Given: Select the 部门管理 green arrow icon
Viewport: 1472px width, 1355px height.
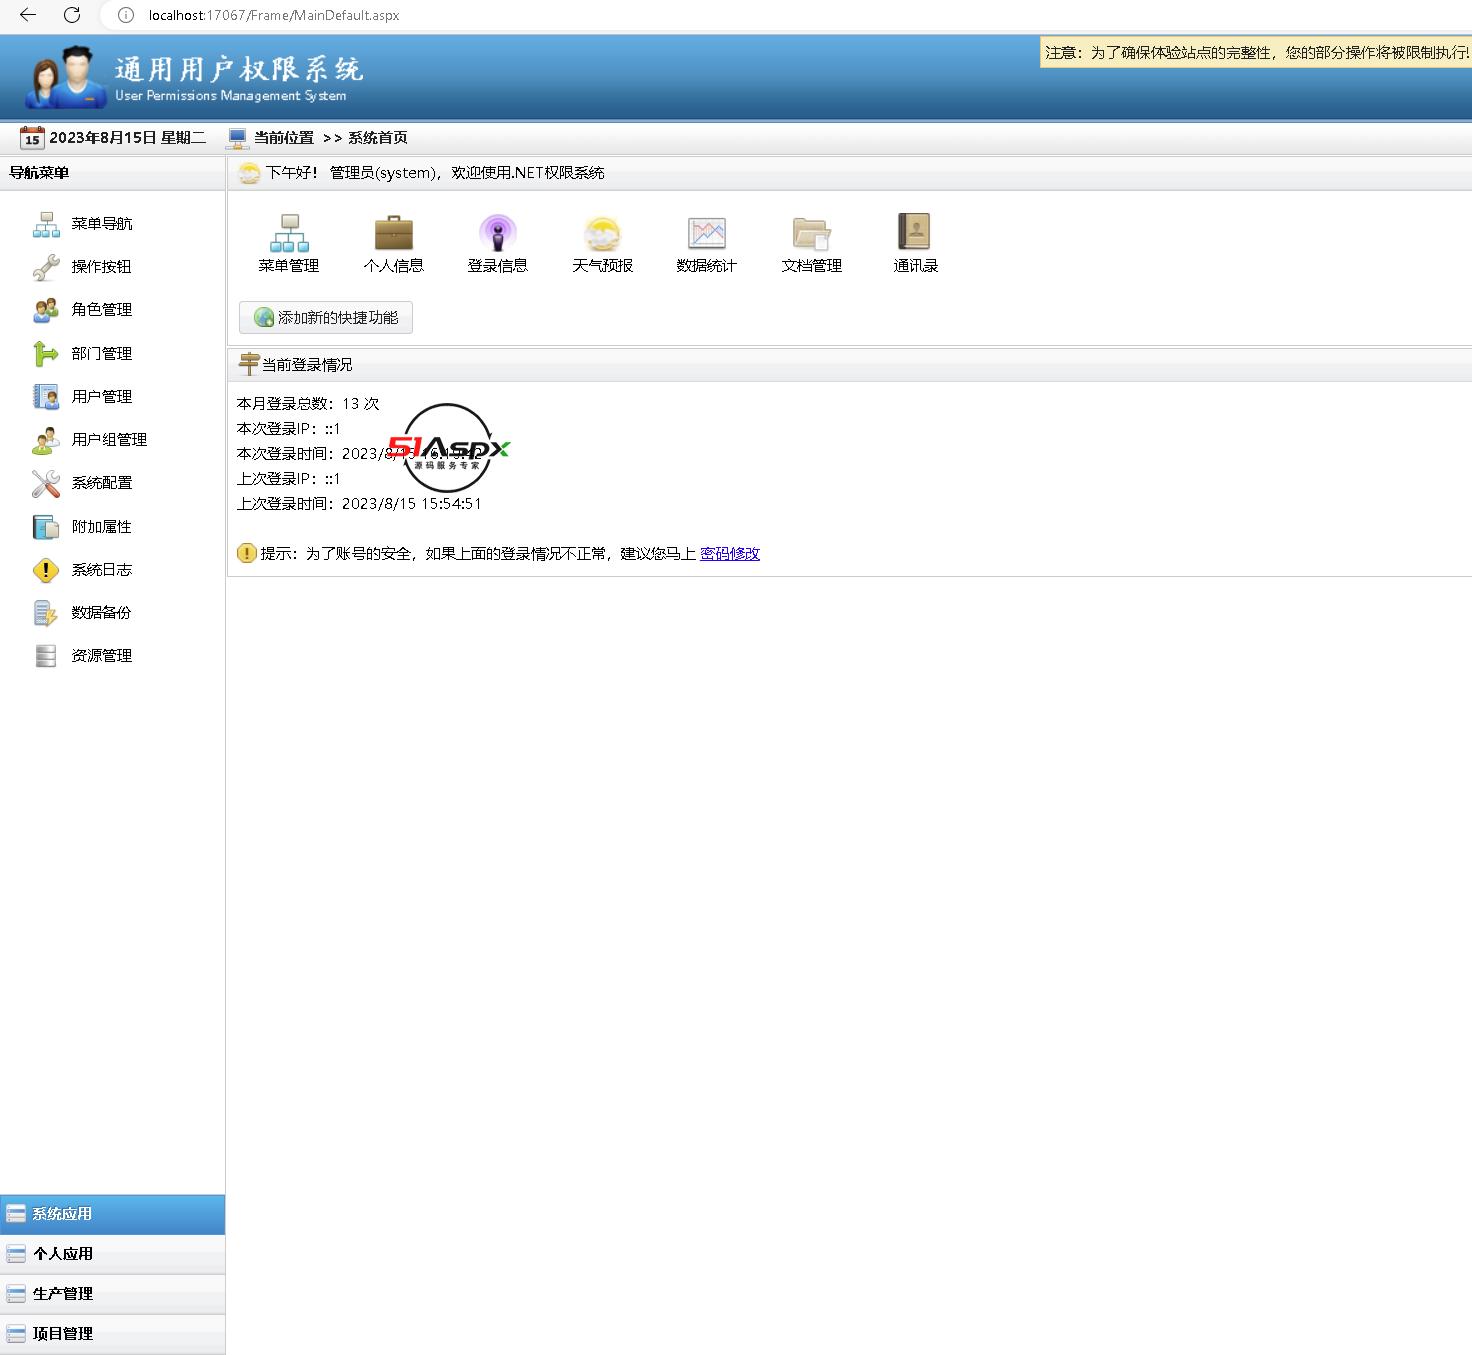Looking at the screenshot, I should point(46,353).
